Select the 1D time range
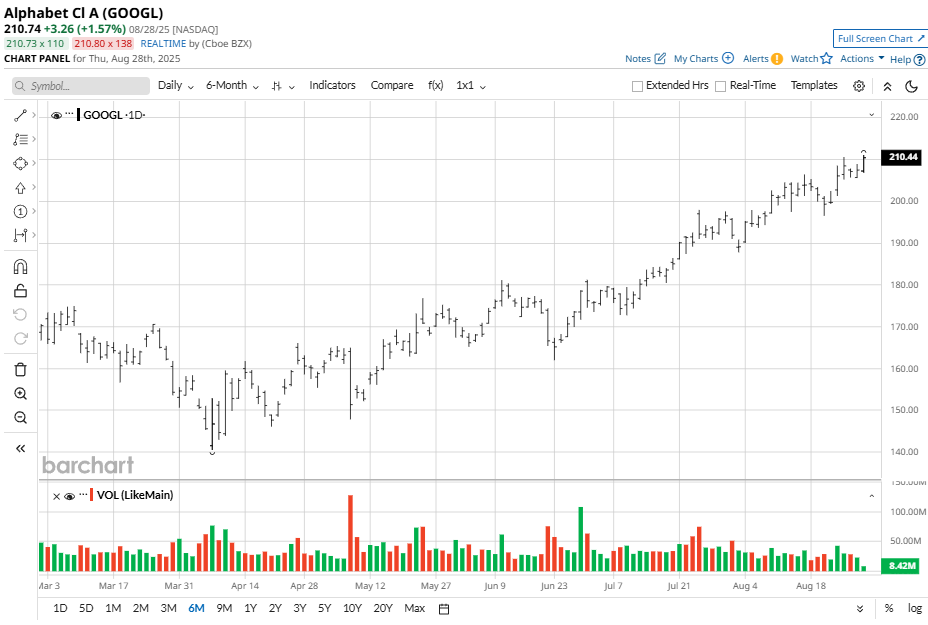 point(60,608)
